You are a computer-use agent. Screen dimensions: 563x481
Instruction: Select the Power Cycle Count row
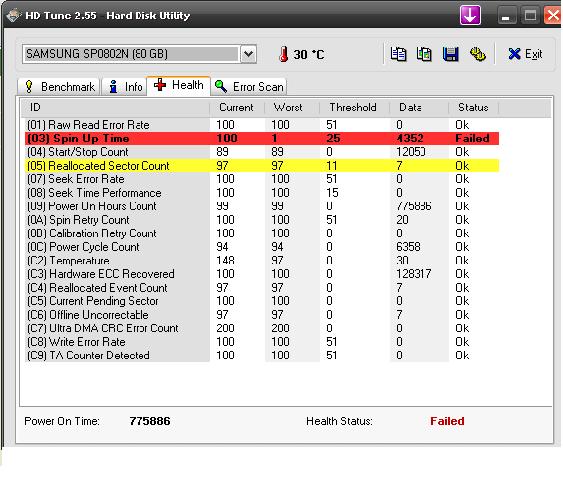(x=262, y=247)
